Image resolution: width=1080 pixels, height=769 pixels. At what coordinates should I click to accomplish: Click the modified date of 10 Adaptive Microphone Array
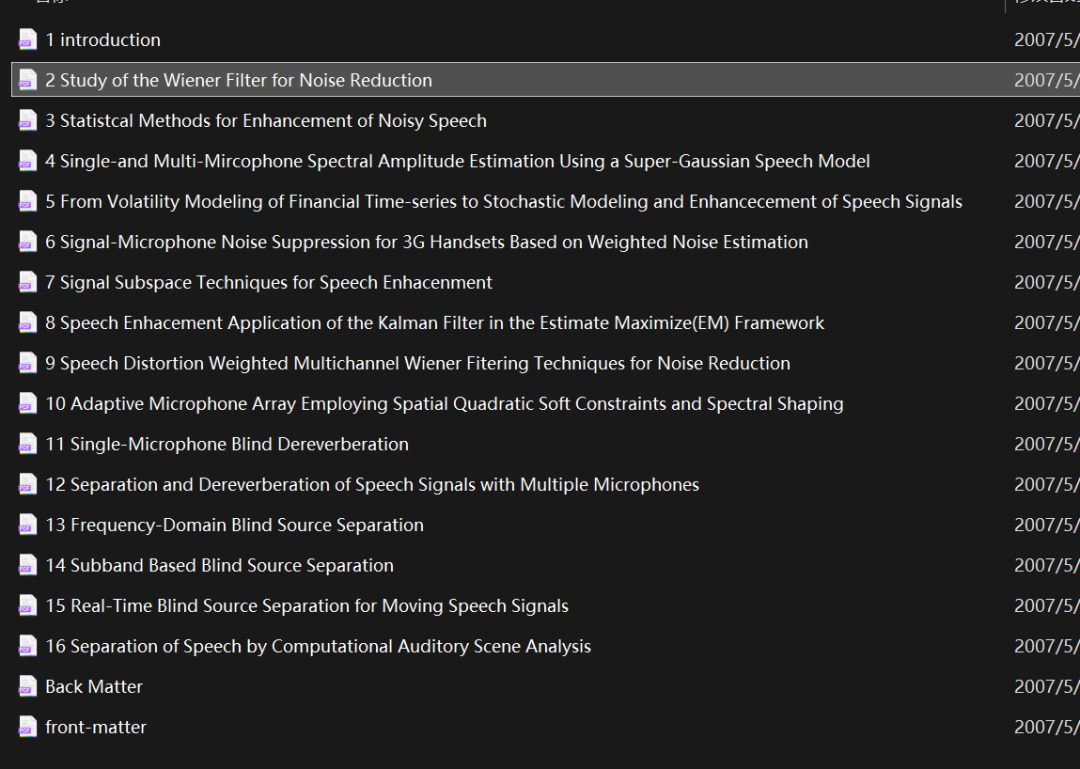pyautogui.click(x=1047, y=404)
